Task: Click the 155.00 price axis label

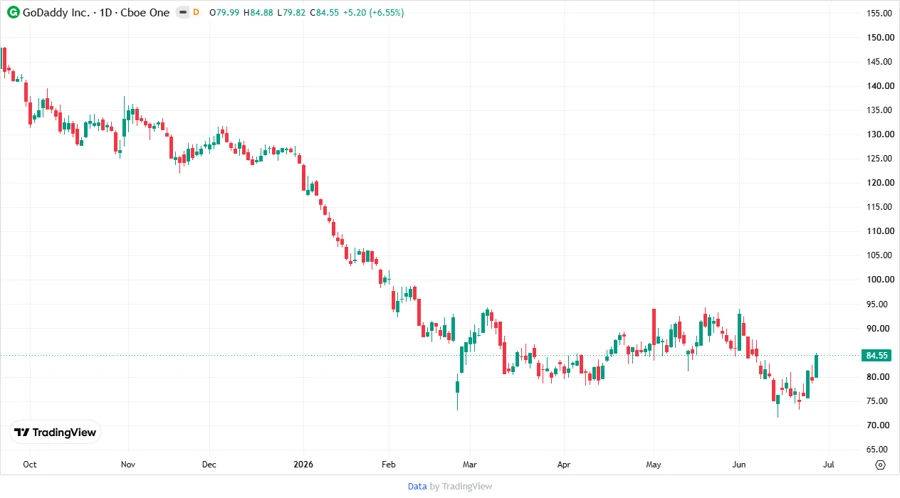Action: click(x=880, y=13)
